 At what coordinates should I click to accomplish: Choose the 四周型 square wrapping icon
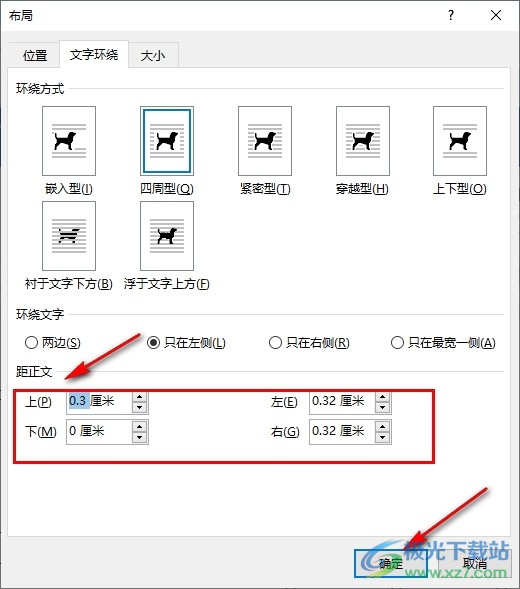167,141
